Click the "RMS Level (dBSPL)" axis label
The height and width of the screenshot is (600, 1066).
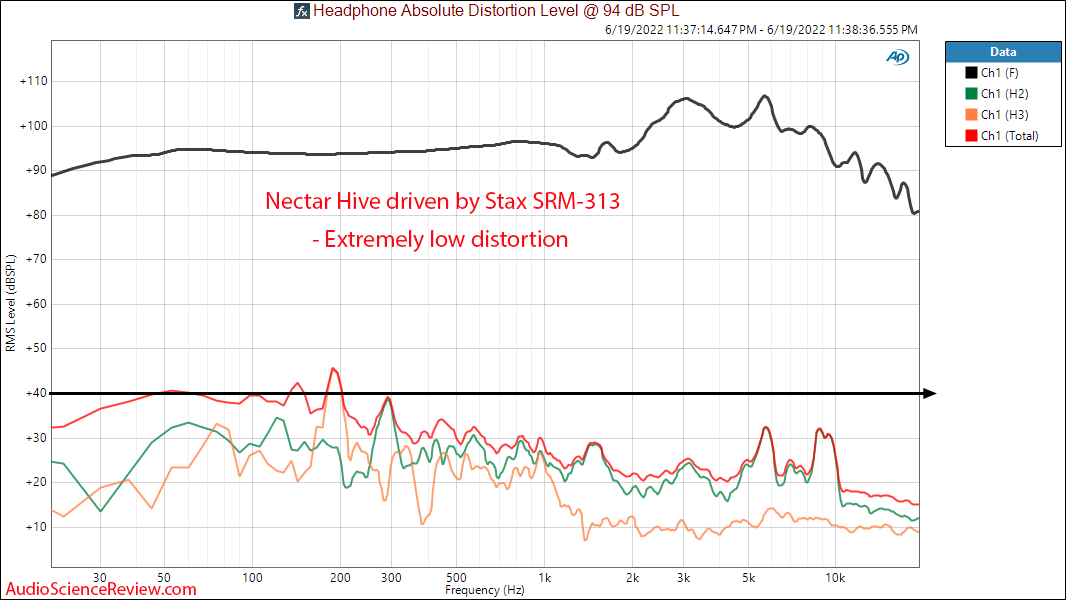point(10,303)
